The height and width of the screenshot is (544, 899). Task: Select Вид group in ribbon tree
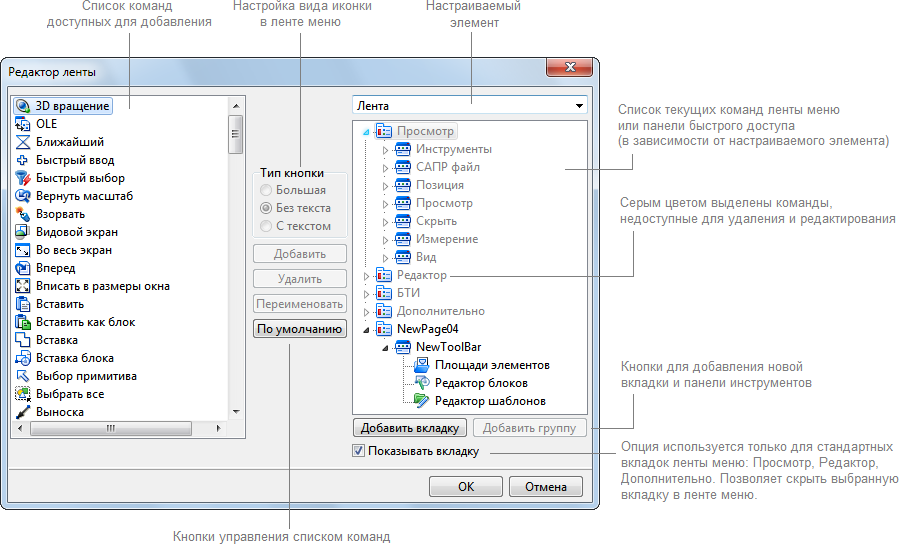click(426, 257)
